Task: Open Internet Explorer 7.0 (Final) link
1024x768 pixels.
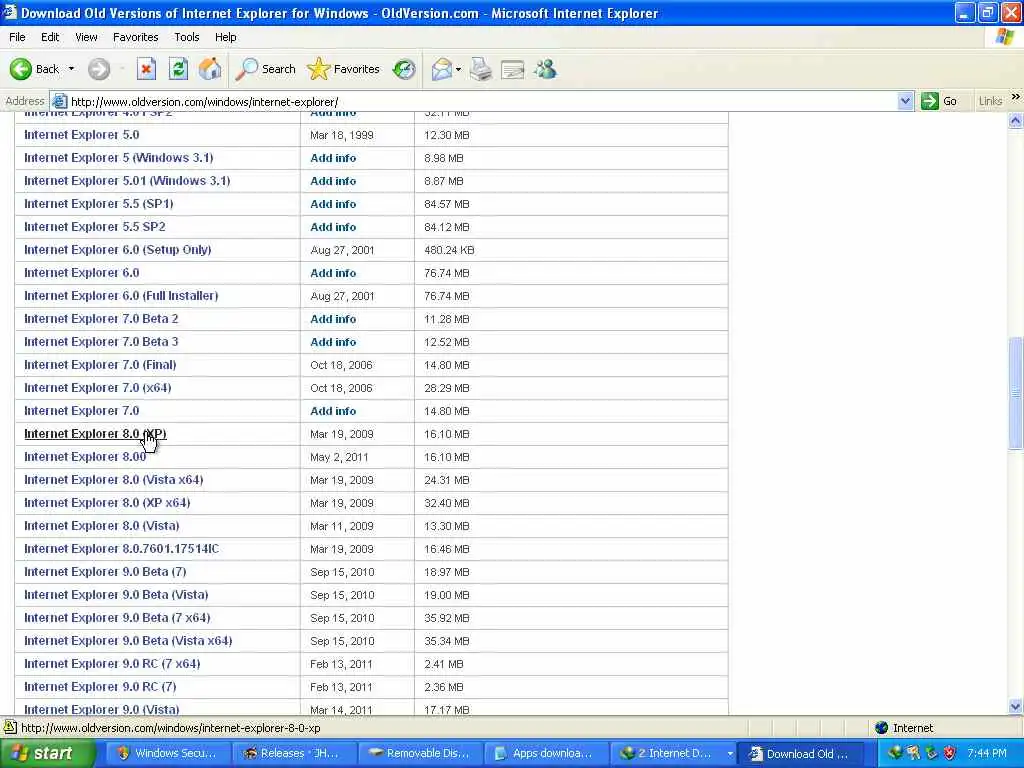Action: [x=100, y=364]
